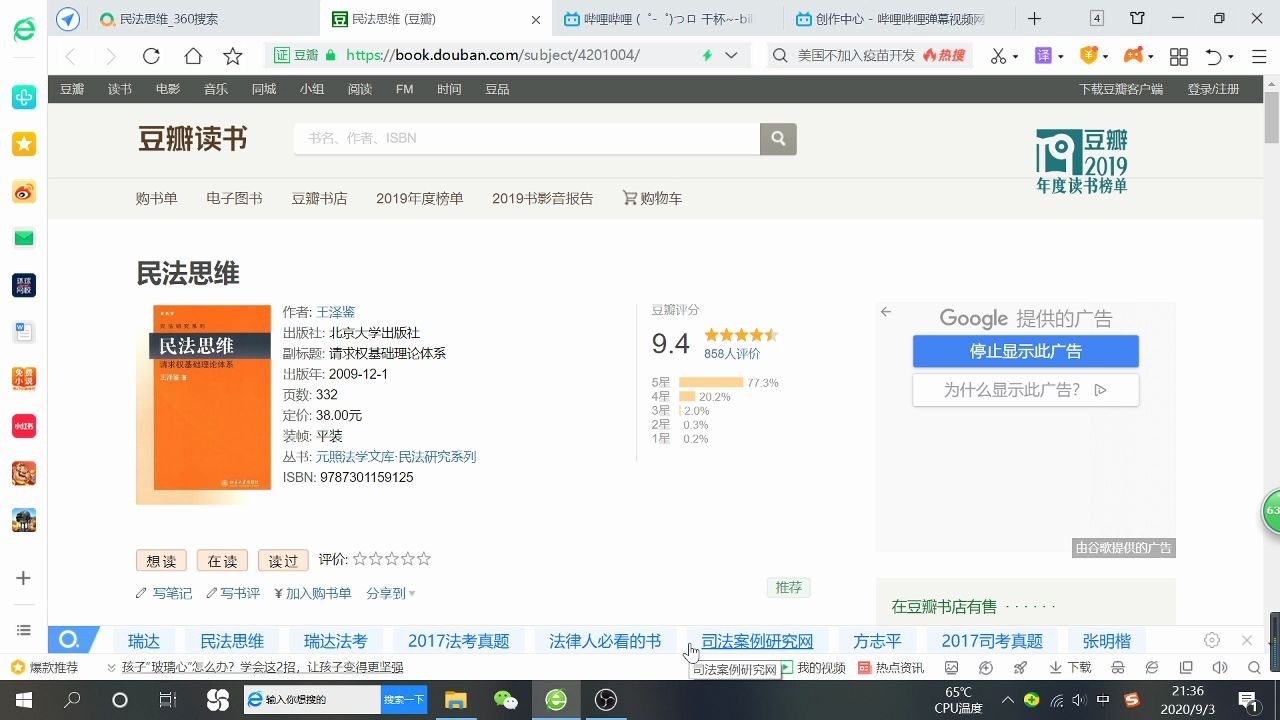Expand the news ticker chevron in status bar

111,667
